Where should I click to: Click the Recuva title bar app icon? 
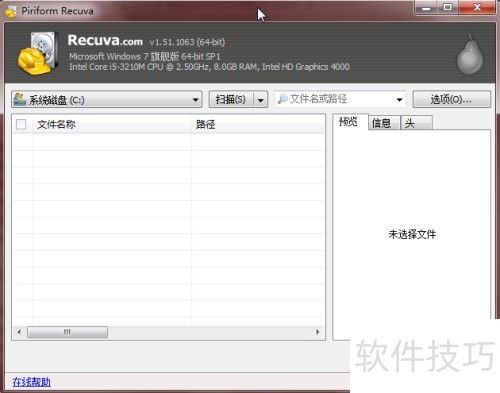pyautogui.click(x=11, y=11)
